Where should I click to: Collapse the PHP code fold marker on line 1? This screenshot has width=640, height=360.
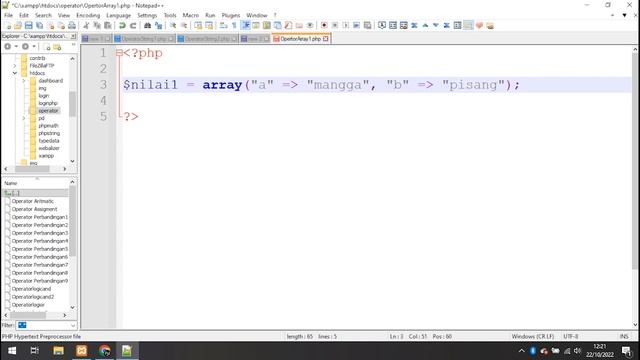point(119,53)
